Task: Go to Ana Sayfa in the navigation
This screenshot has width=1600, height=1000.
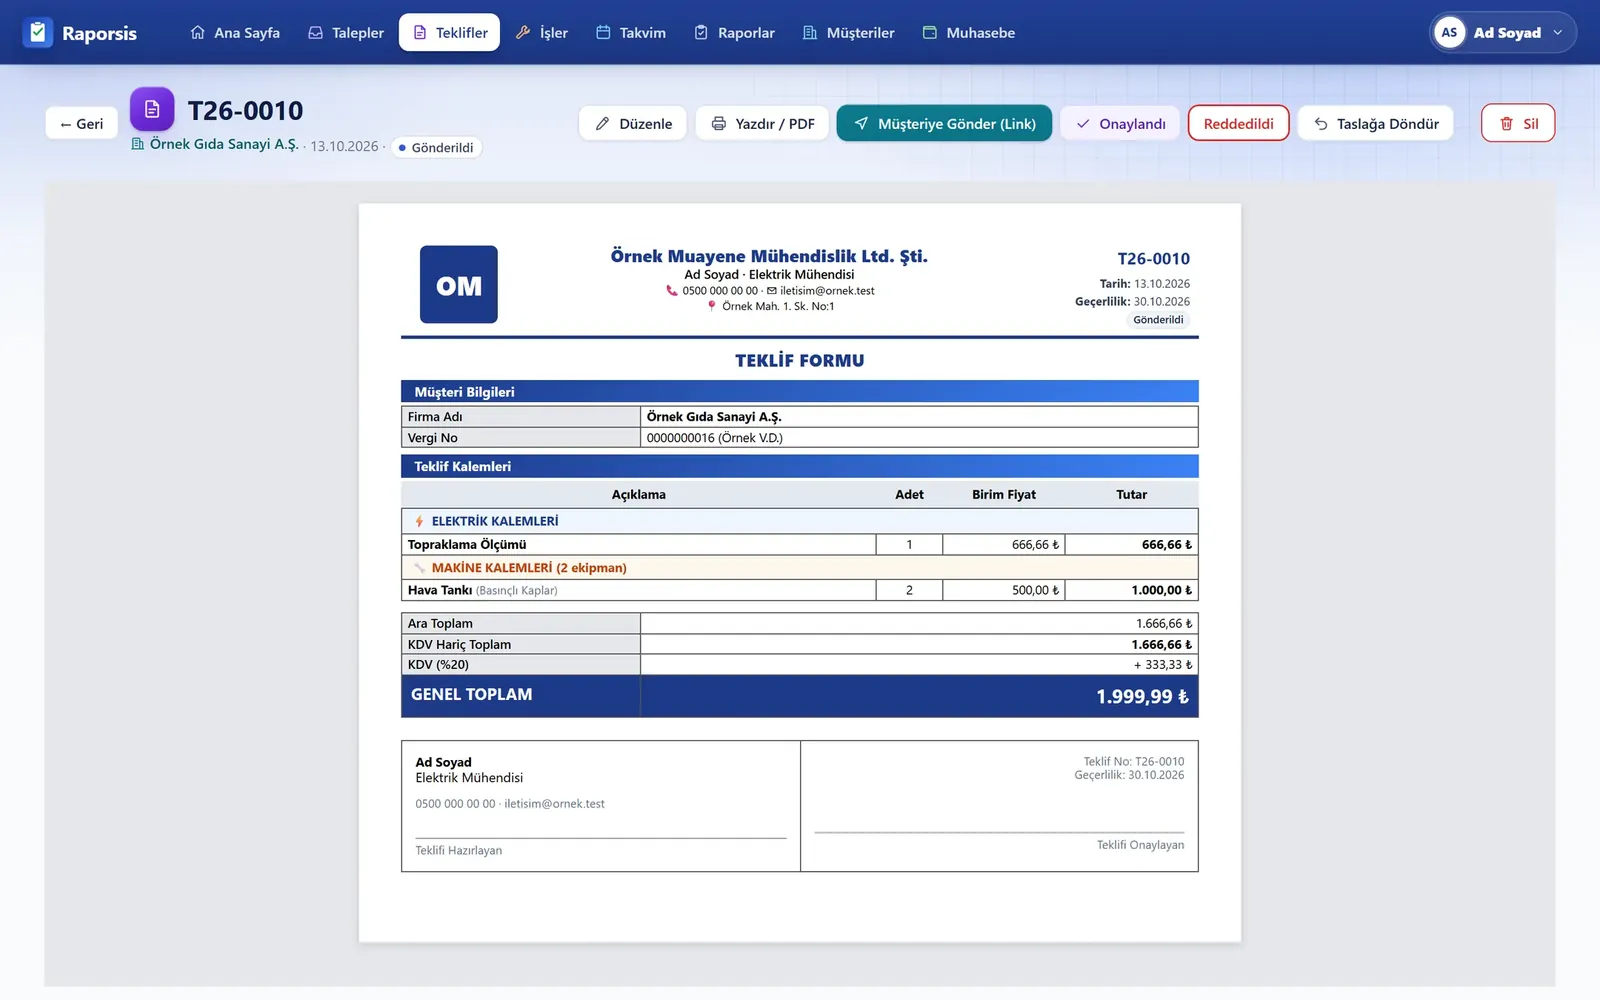Action: pos(235,32)
